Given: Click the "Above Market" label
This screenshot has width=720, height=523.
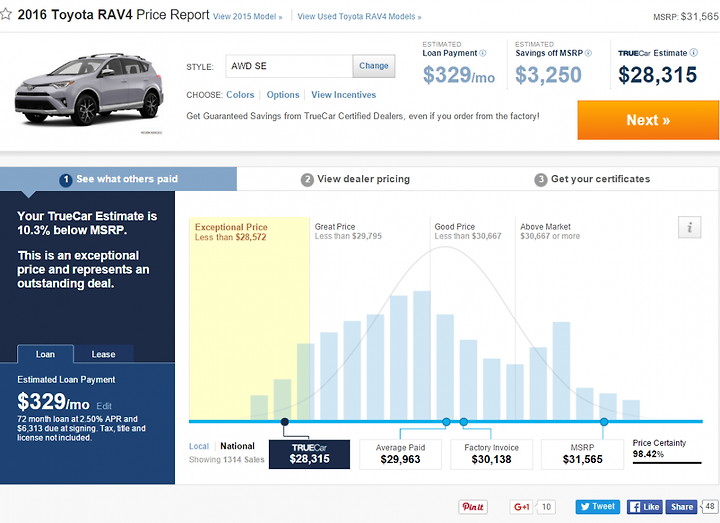Looking at the screenshot, I should pos(546,227).
